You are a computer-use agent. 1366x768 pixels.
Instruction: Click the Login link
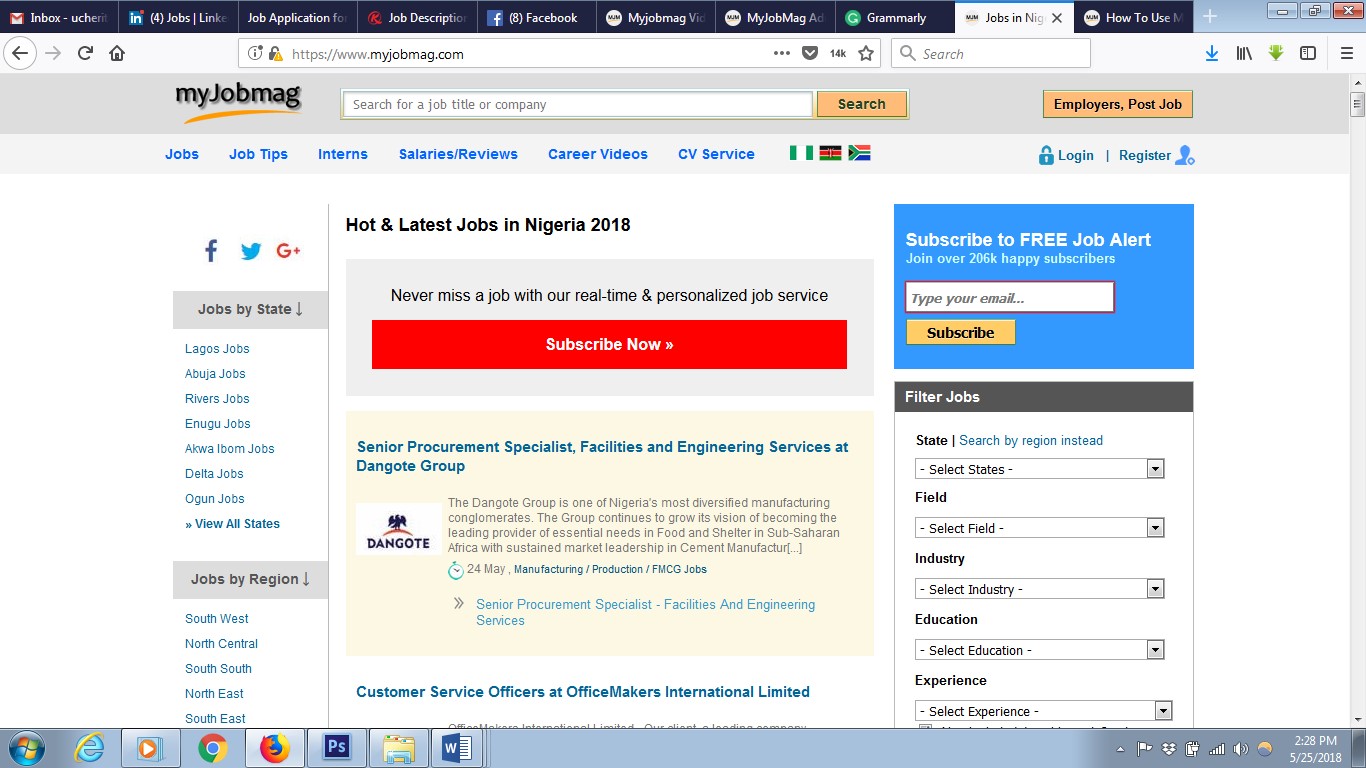point(1075,155)
